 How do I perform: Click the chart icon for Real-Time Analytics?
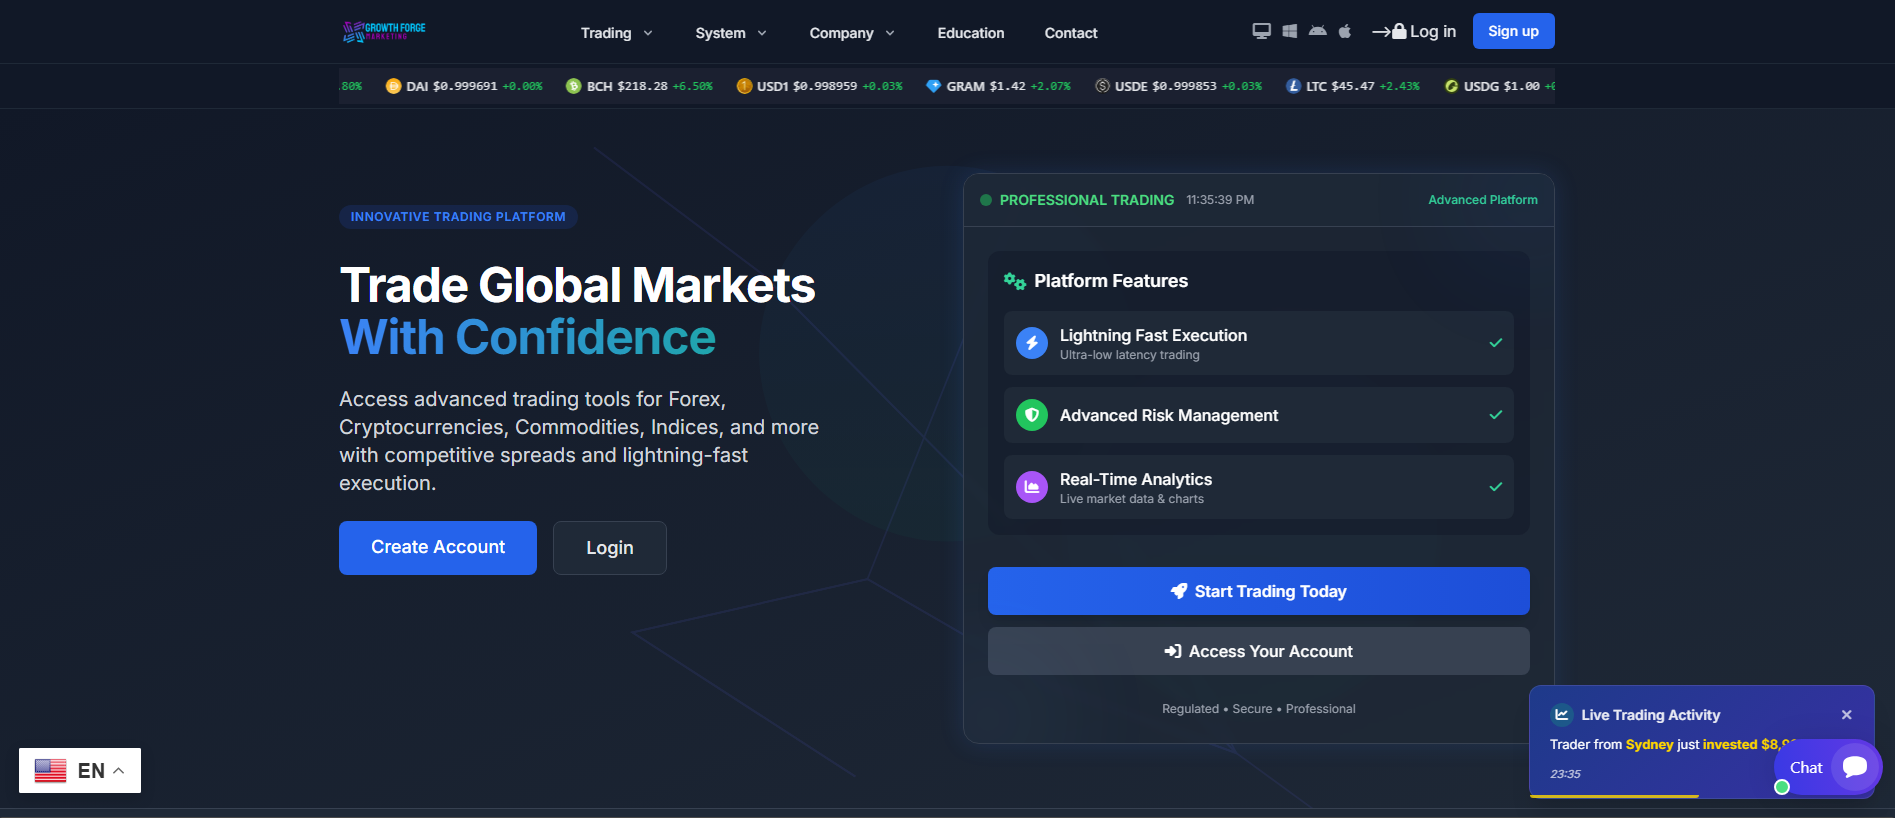click(1032, 487)
